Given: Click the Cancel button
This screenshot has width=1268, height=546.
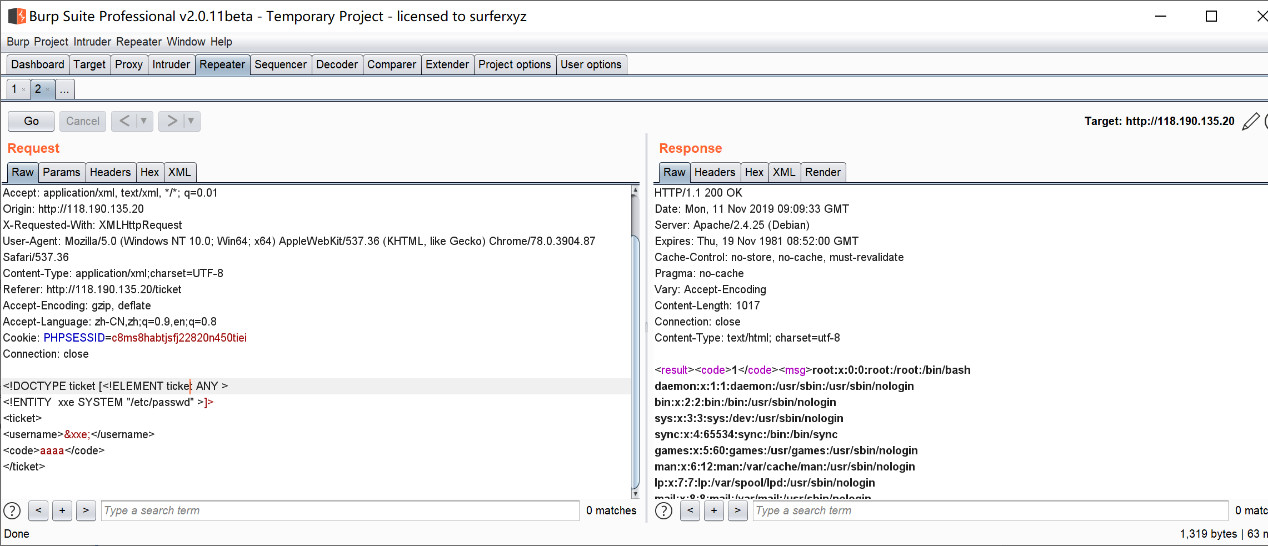Looking at the screenshot, I should [x=83, y=121].
